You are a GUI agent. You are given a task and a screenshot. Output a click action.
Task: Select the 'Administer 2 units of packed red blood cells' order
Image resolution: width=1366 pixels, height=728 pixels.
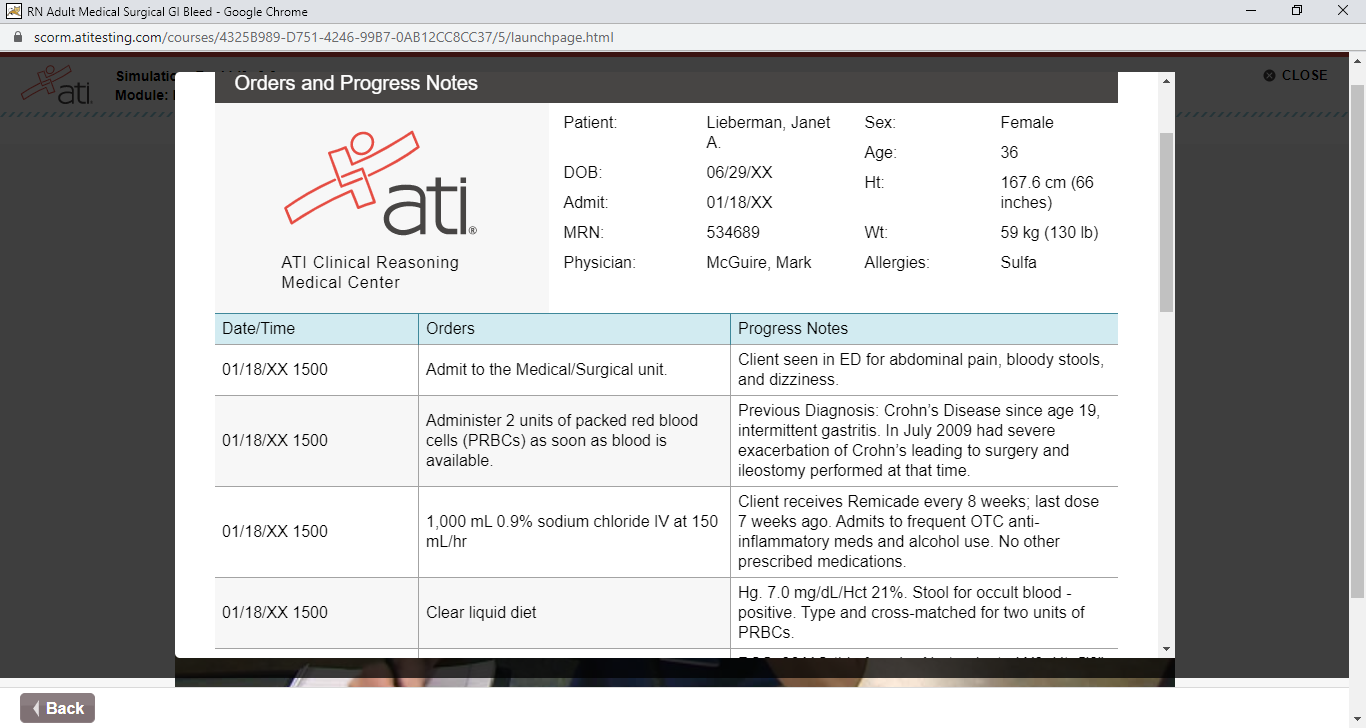[x=574, y=441]
